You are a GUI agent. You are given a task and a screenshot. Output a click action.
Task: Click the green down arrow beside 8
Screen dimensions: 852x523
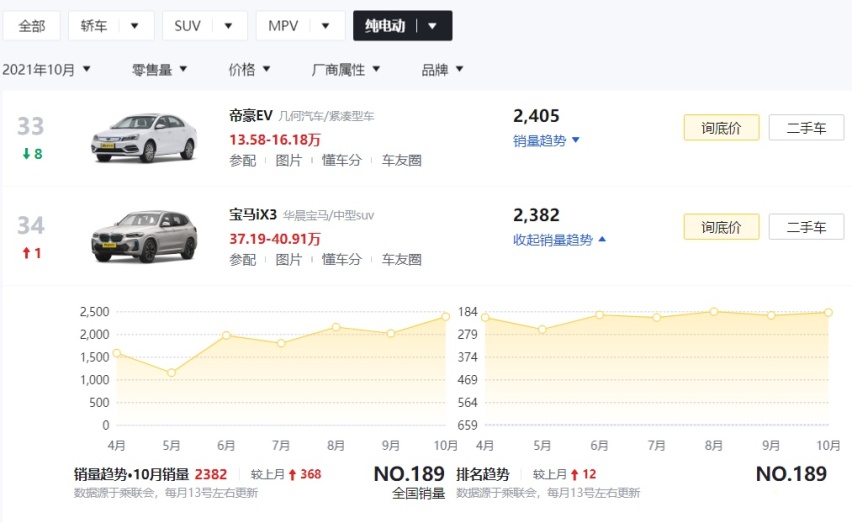pyautogui.click(x=26, y=154)
